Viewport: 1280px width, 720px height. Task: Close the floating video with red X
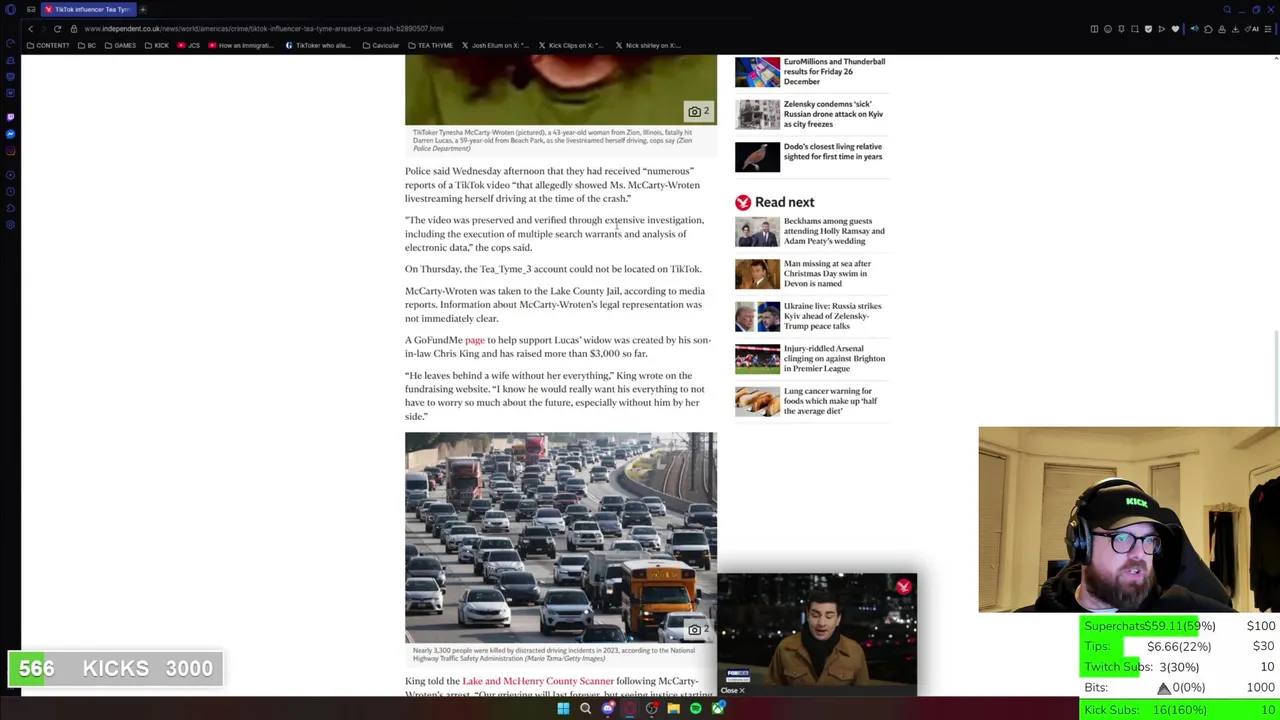(x=904, y=586)
